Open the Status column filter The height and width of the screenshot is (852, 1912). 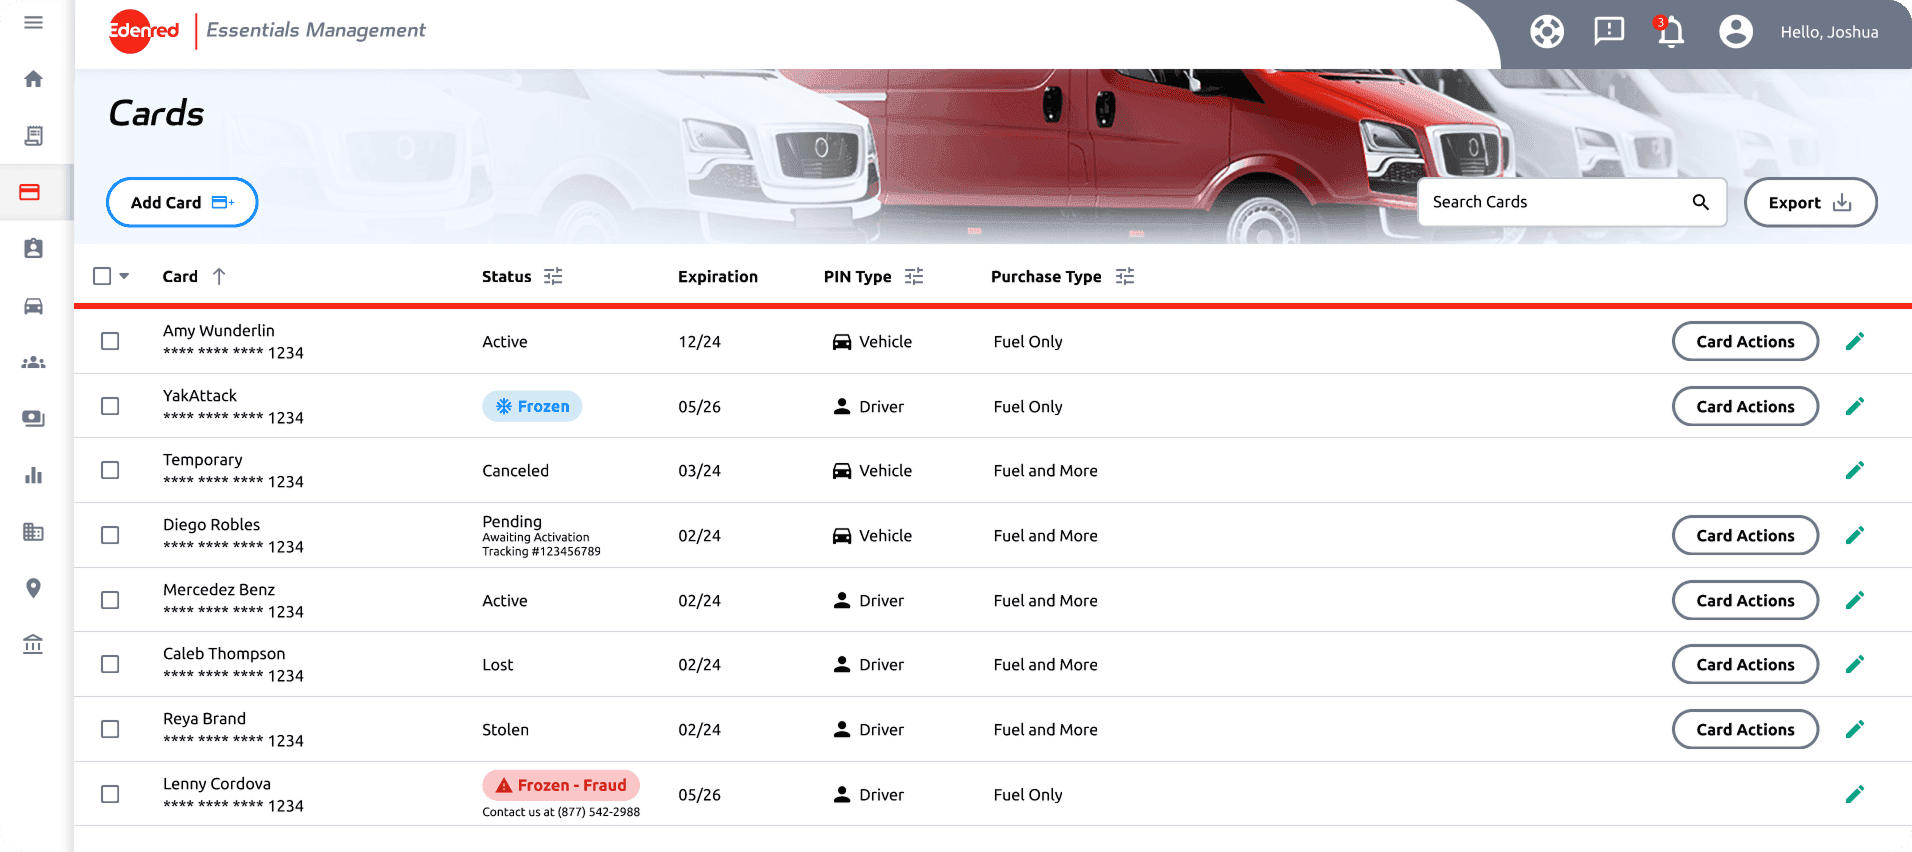coord(553,276)
